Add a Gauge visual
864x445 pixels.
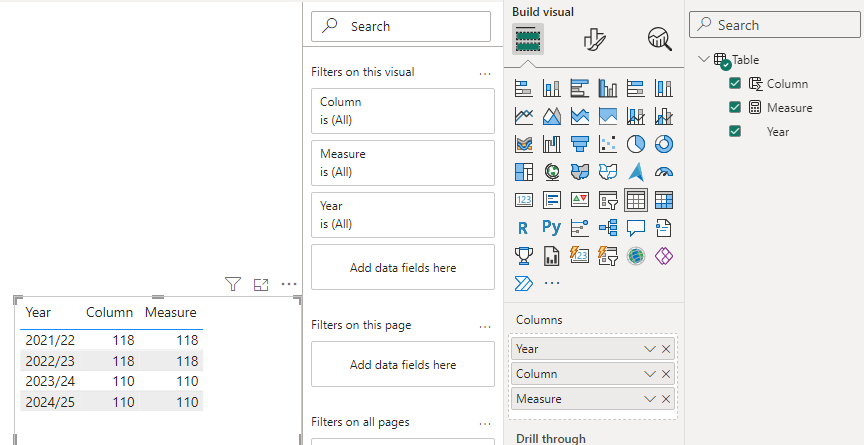[664, 172]
